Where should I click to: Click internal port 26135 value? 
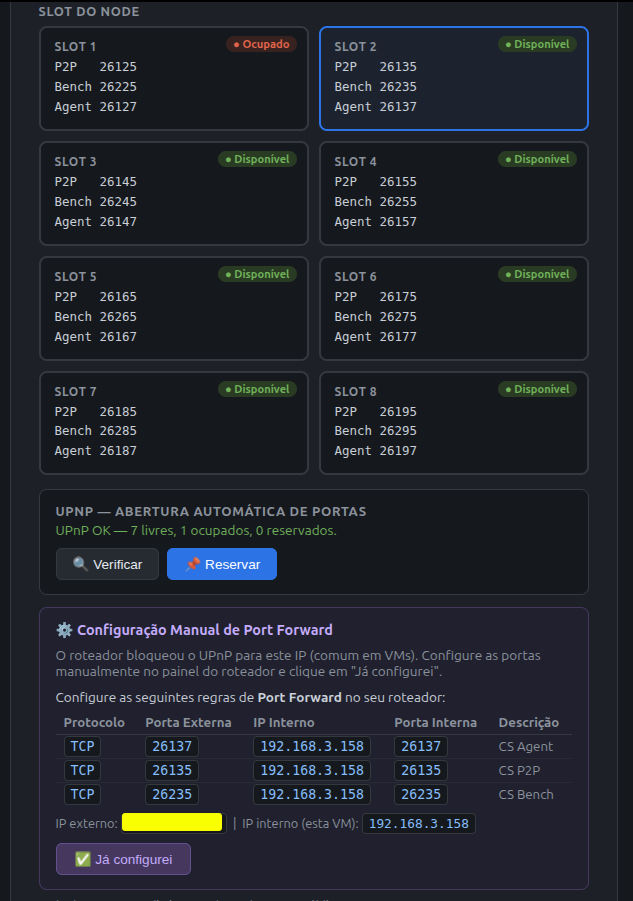point(420,771)
